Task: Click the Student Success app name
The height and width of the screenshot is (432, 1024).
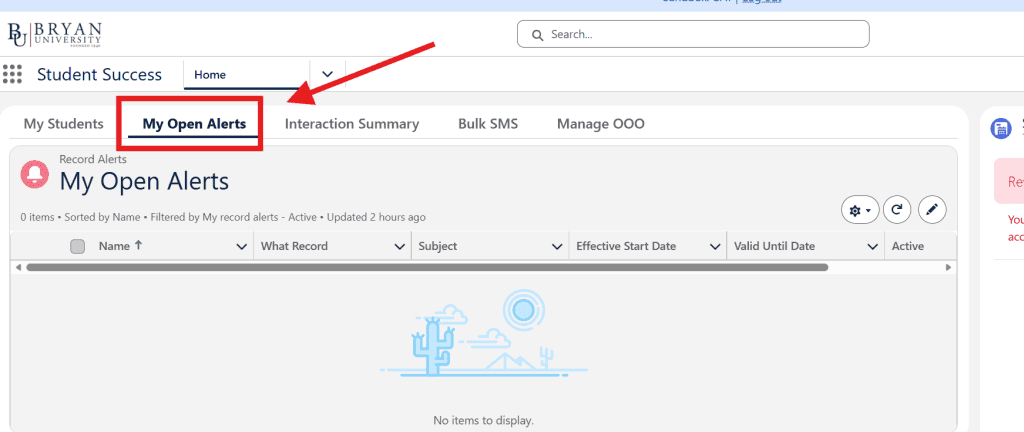Action: [x=99, y=74]
